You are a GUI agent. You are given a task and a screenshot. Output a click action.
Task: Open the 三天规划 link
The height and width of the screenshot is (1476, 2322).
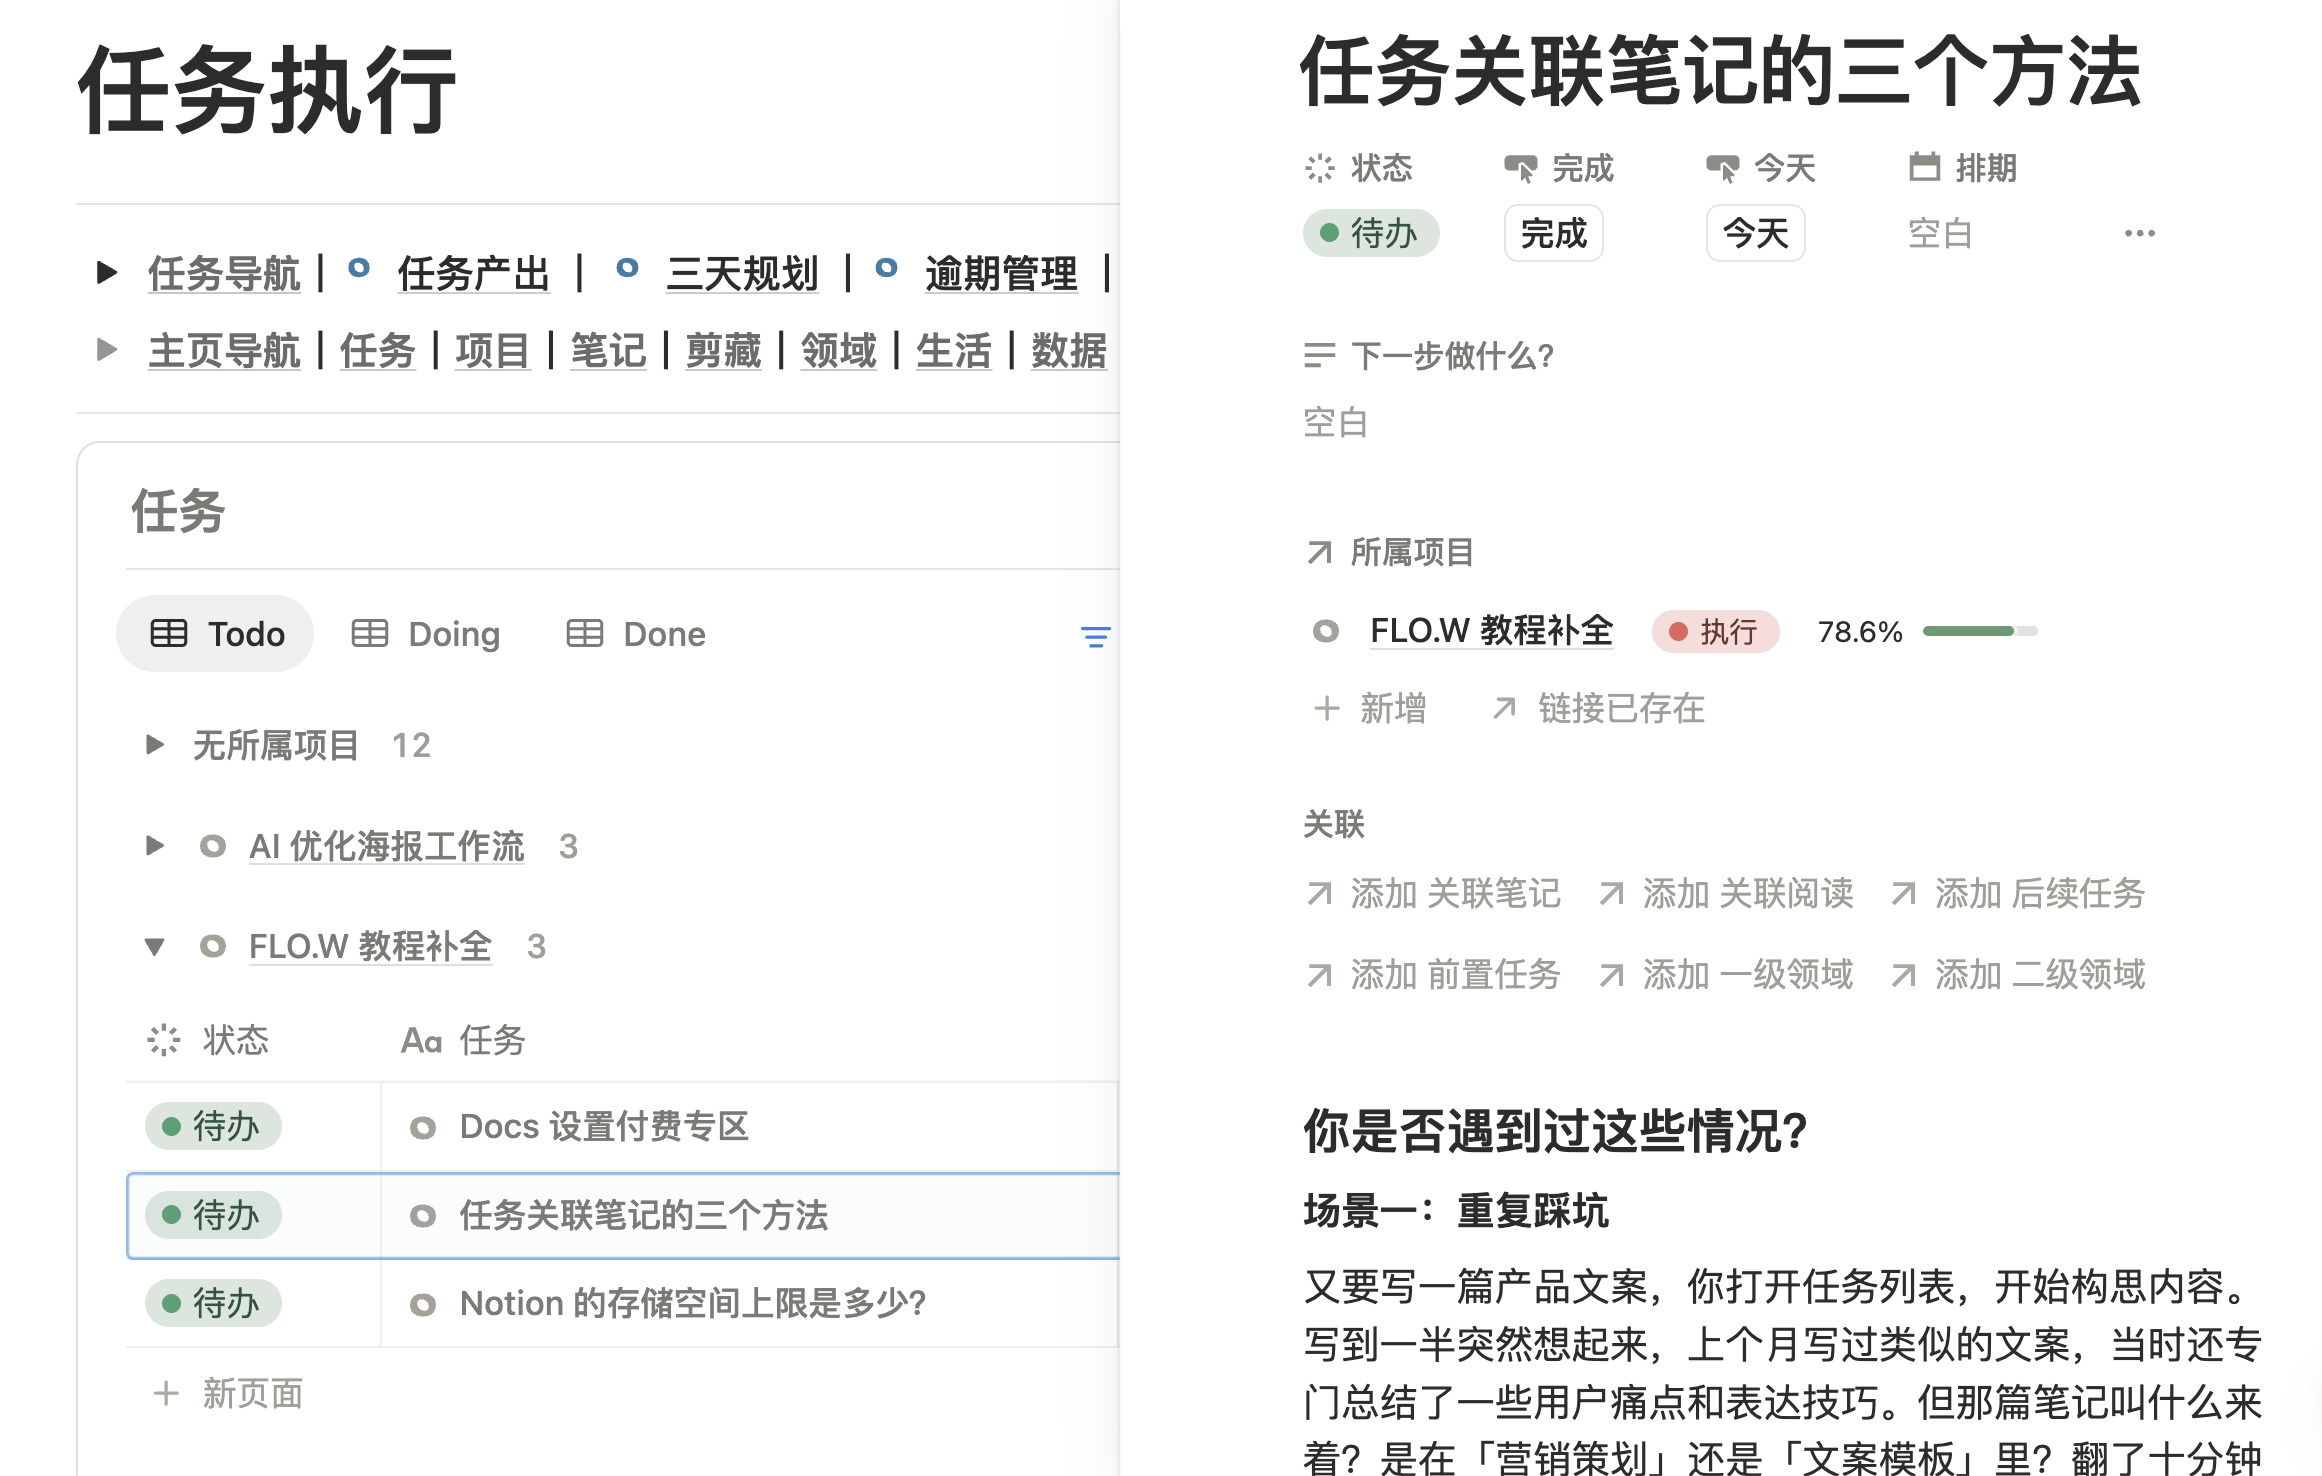tap(742, 272)
